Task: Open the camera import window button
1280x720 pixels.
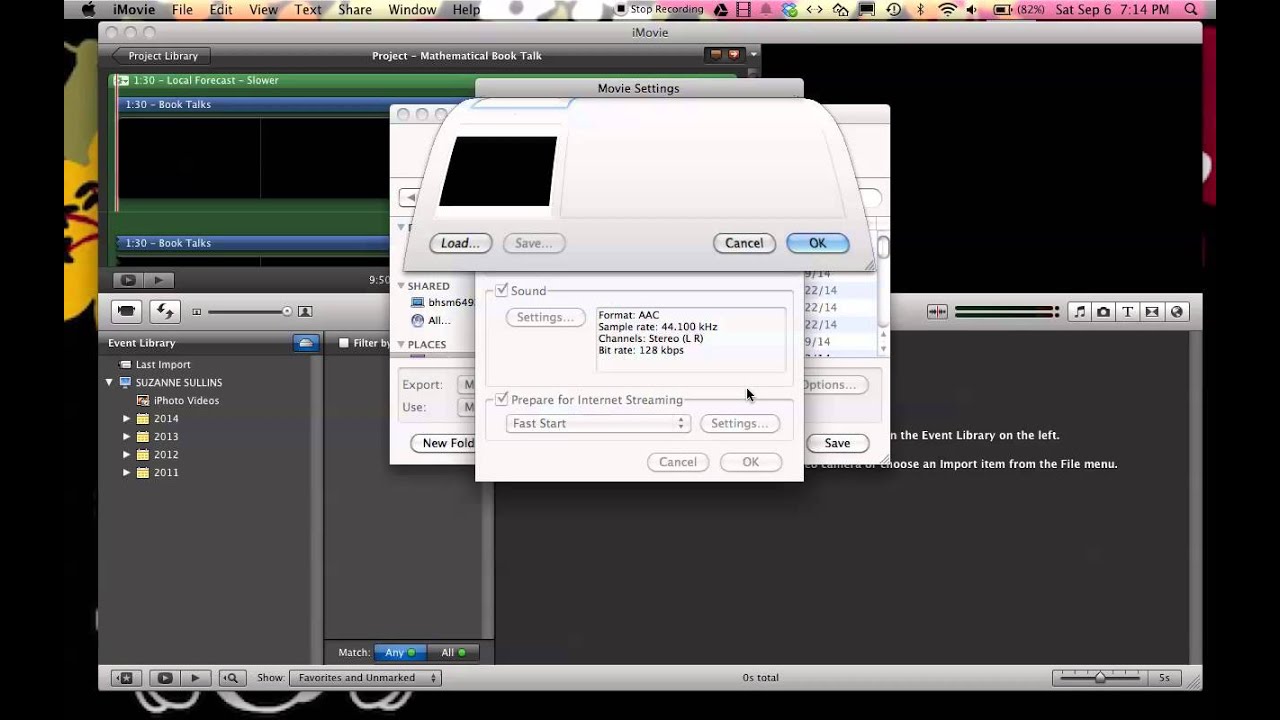Action: (126, 311)
